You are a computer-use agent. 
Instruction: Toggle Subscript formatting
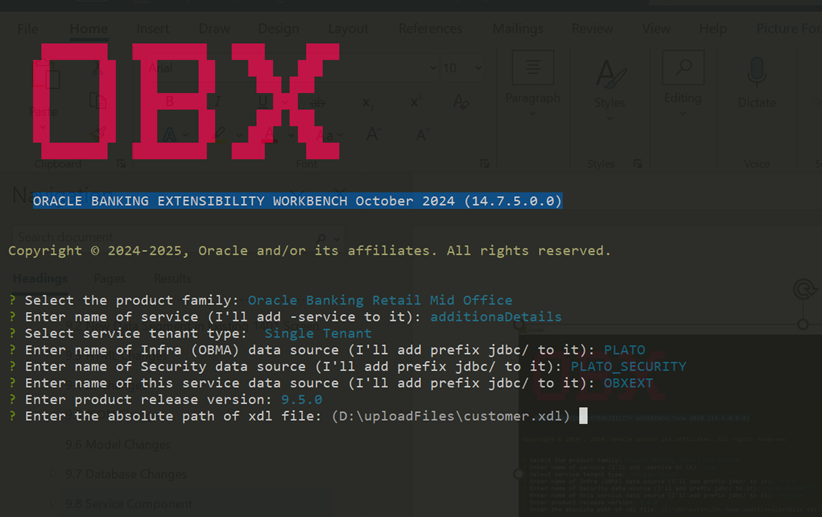point(368,103)
